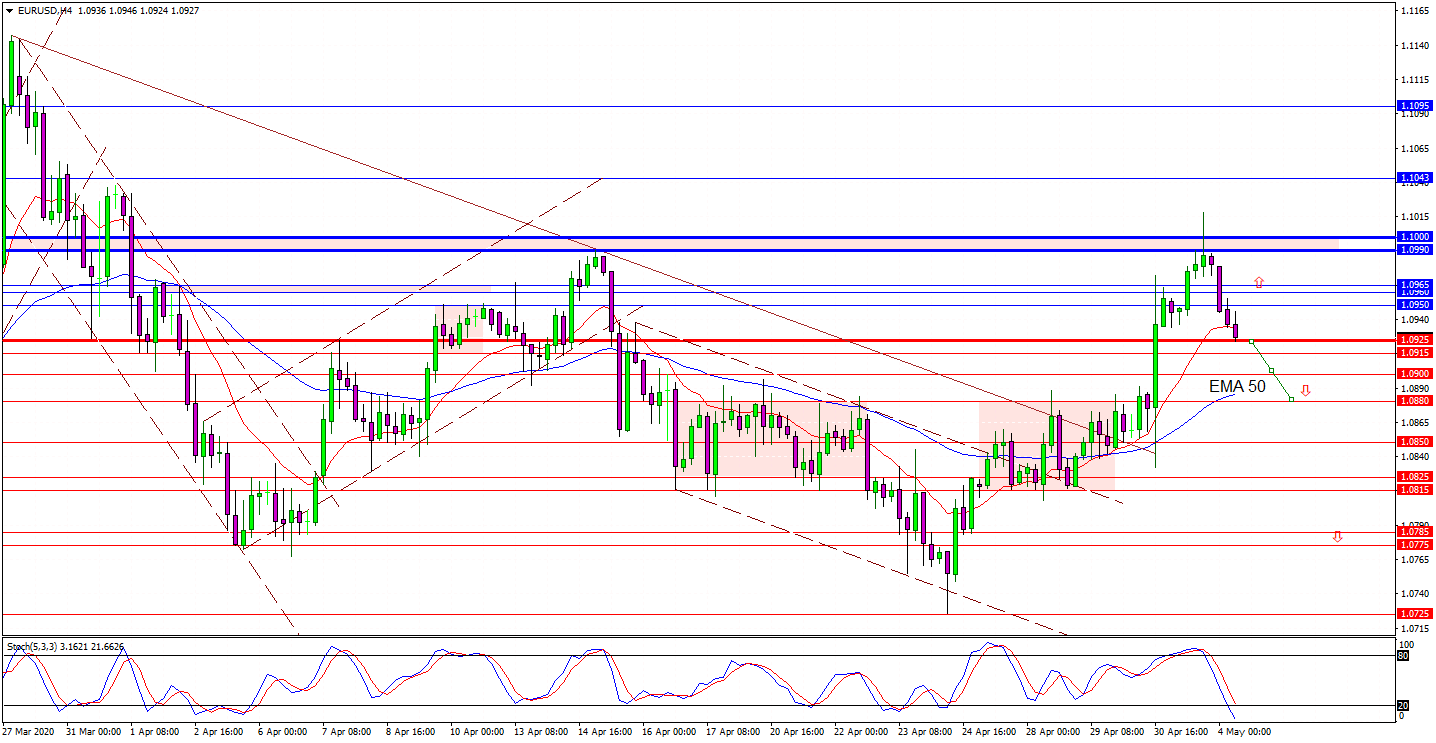The height and width of the screenshot is (743, 1436).
Task: Select the 1.0825 red price label
Action: click(x=1414, y=477)
